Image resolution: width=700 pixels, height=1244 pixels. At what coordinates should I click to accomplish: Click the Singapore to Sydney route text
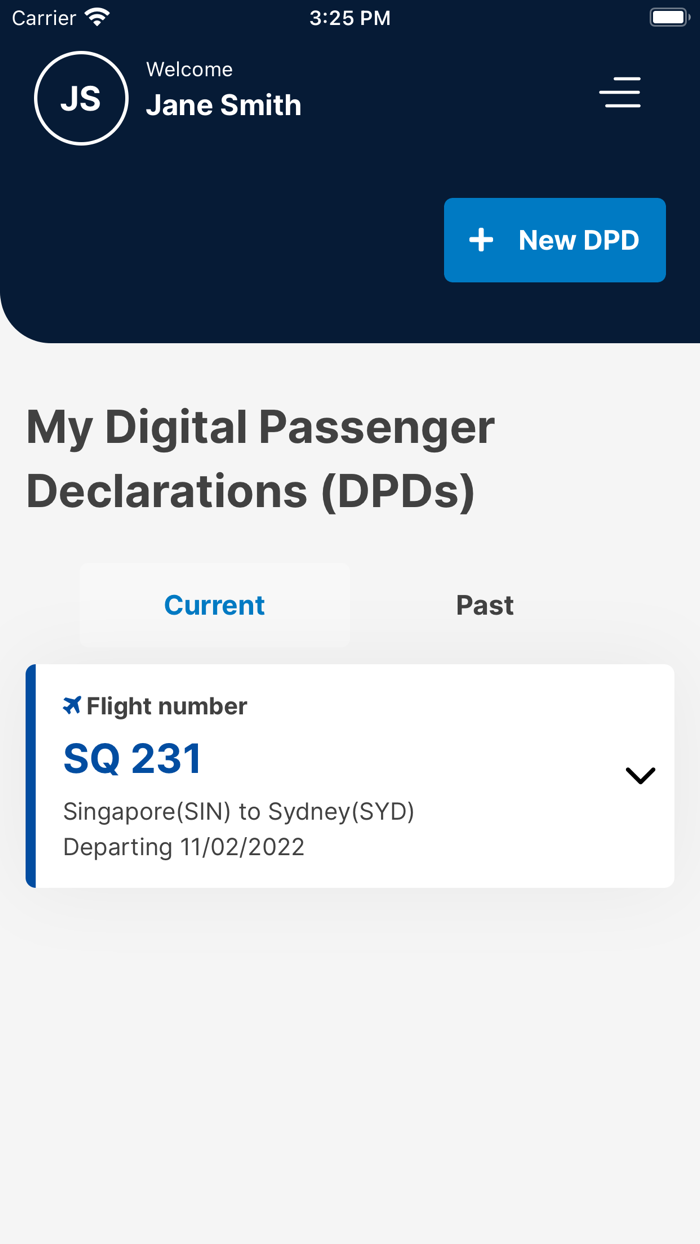238,811
